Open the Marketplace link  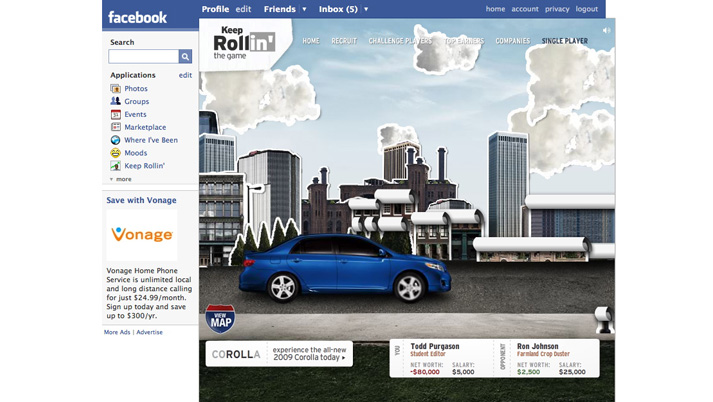tap(145, 127)
